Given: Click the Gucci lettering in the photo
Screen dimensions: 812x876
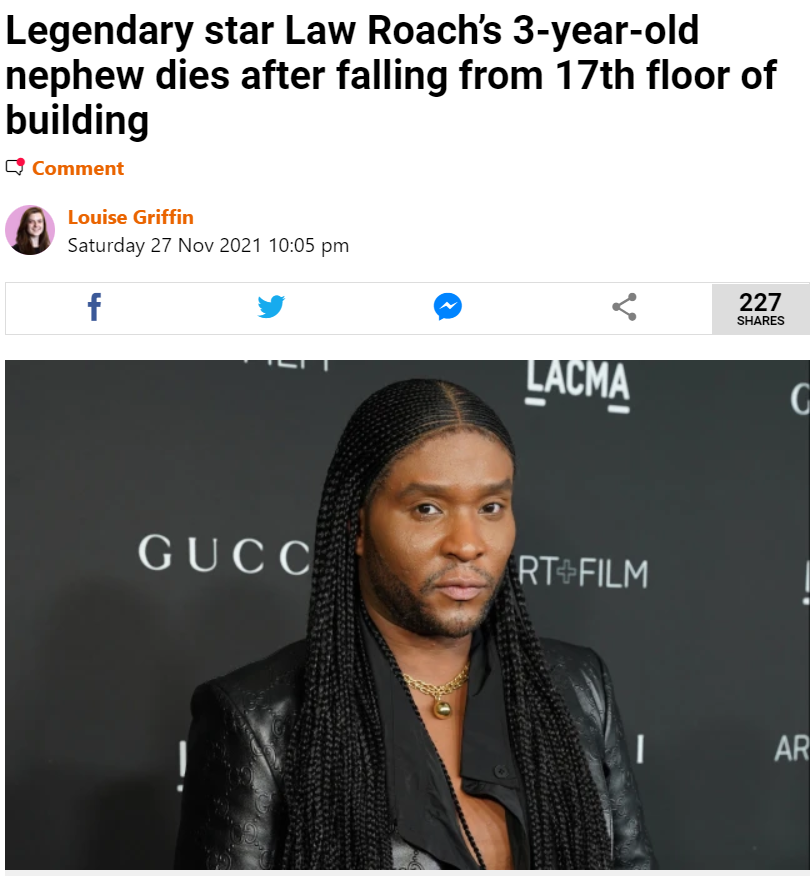Looking at the screenshot, I should pos(224,554).
